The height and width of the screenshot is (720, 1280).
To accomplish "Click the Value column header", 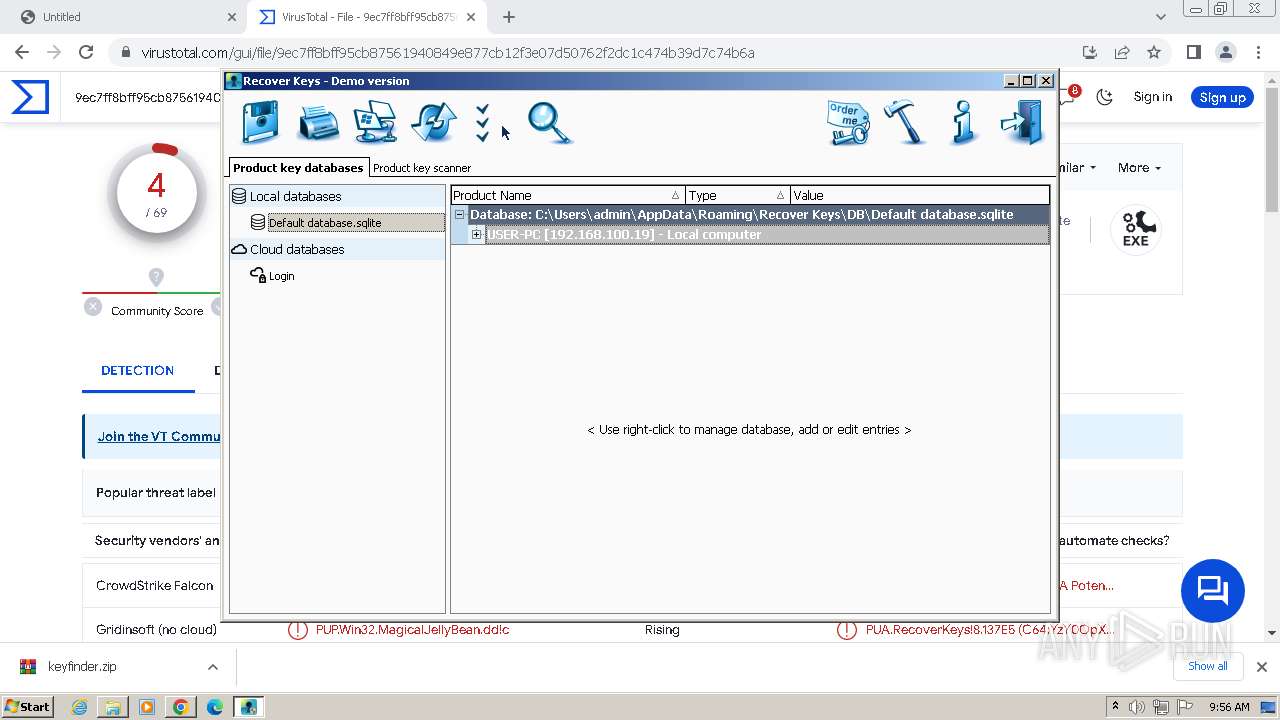I will [919, 195].
